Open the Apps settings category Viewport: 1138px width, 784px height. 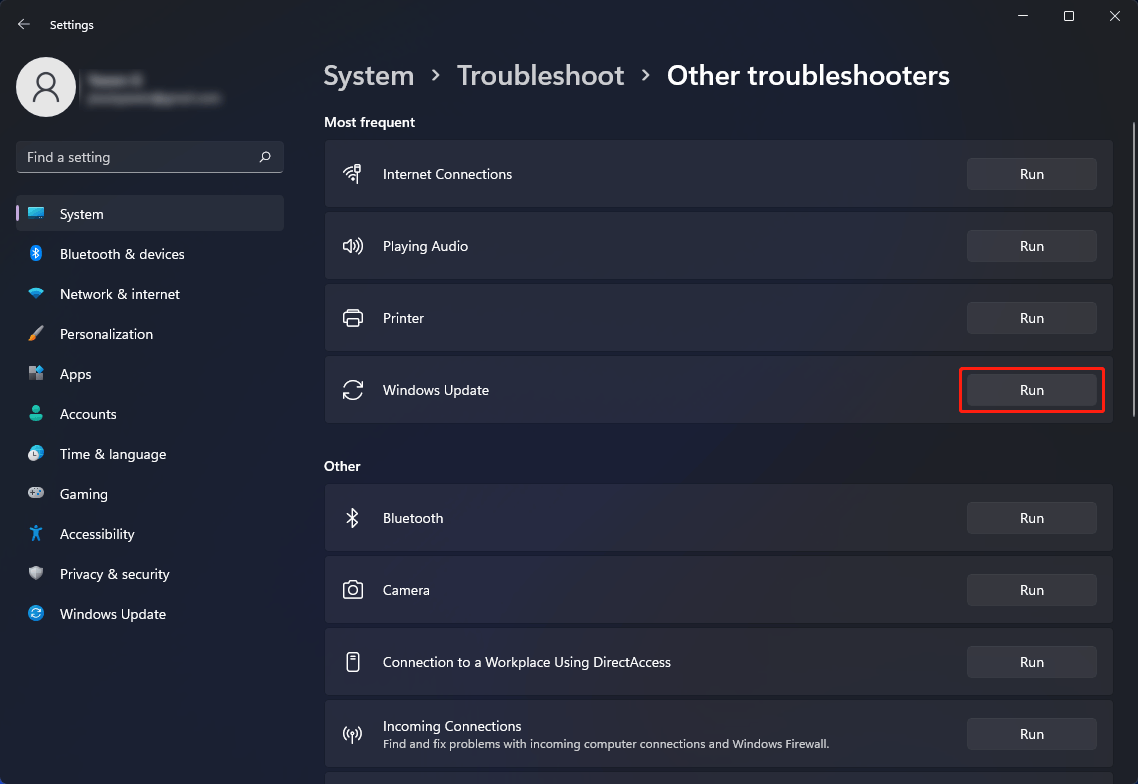pos(75,374)
